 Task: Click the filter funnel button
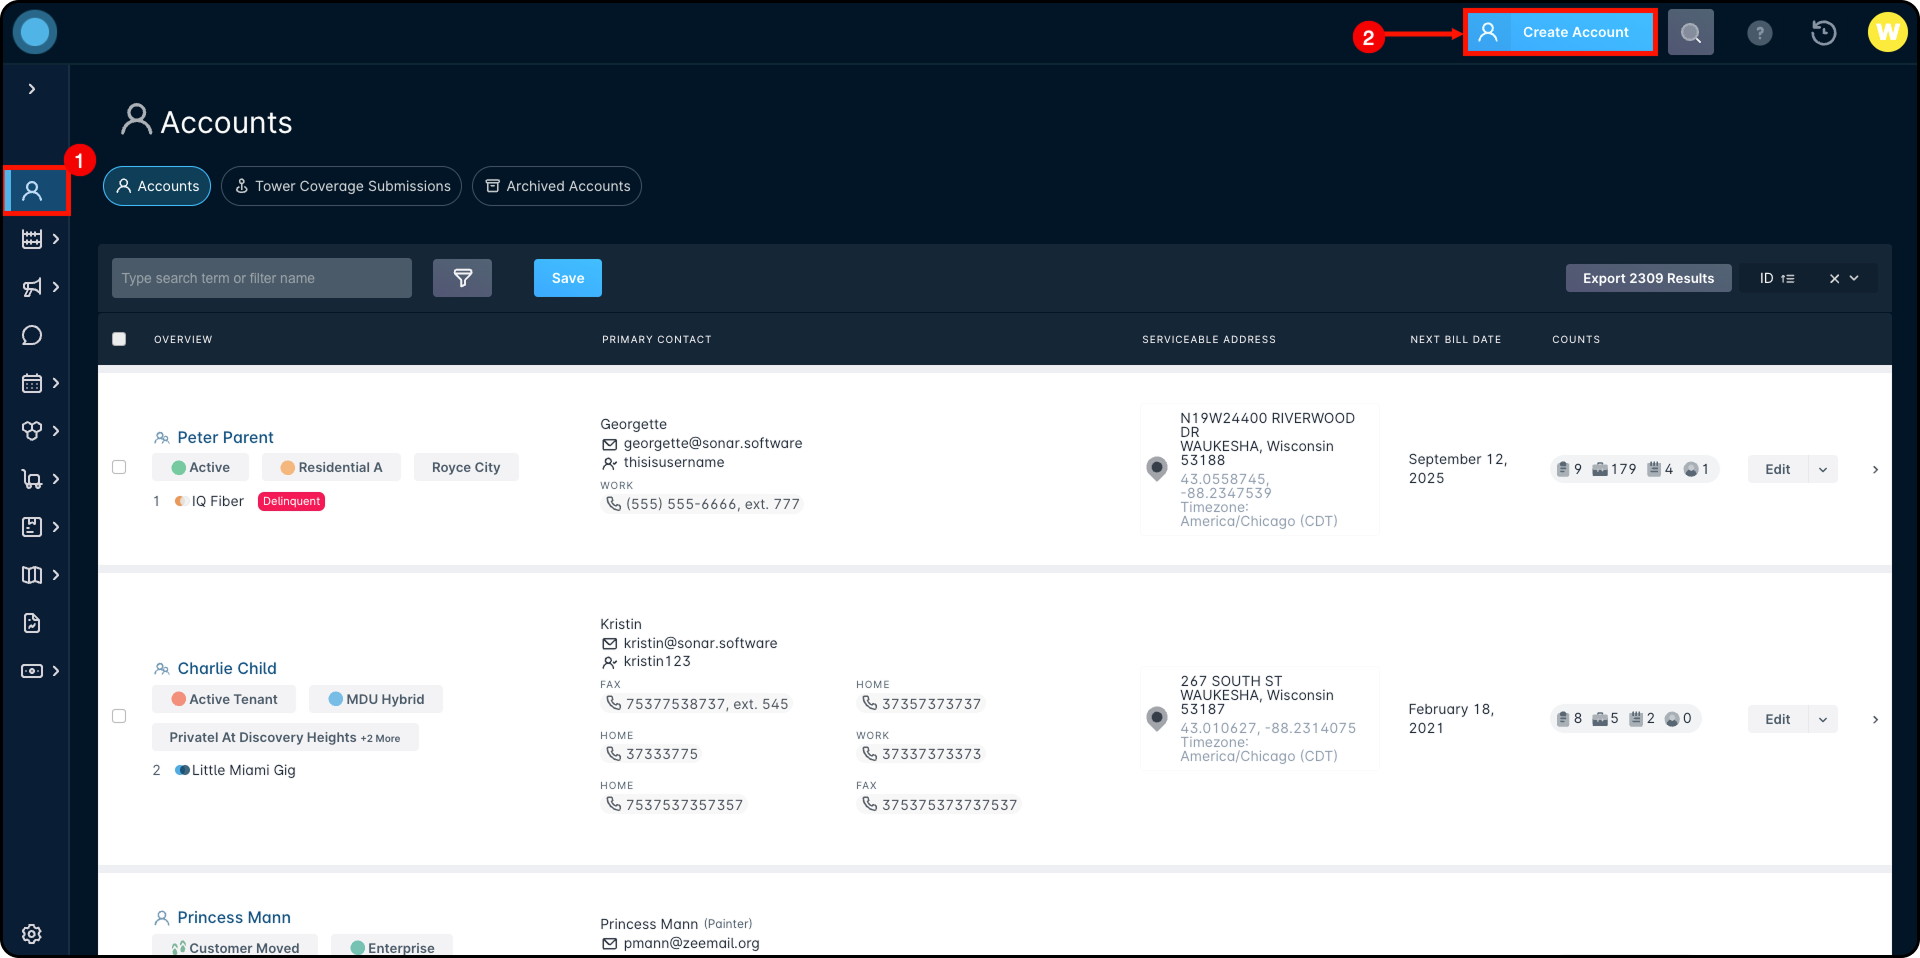(x=462, y=278)
